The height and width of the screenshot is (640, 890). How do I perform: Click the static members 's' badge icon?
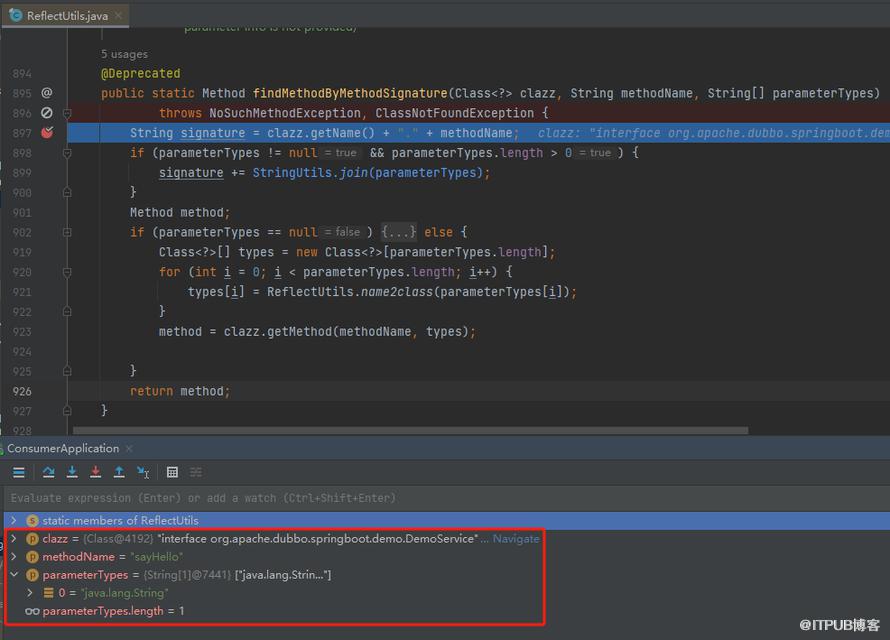click(x=32, y=520)
